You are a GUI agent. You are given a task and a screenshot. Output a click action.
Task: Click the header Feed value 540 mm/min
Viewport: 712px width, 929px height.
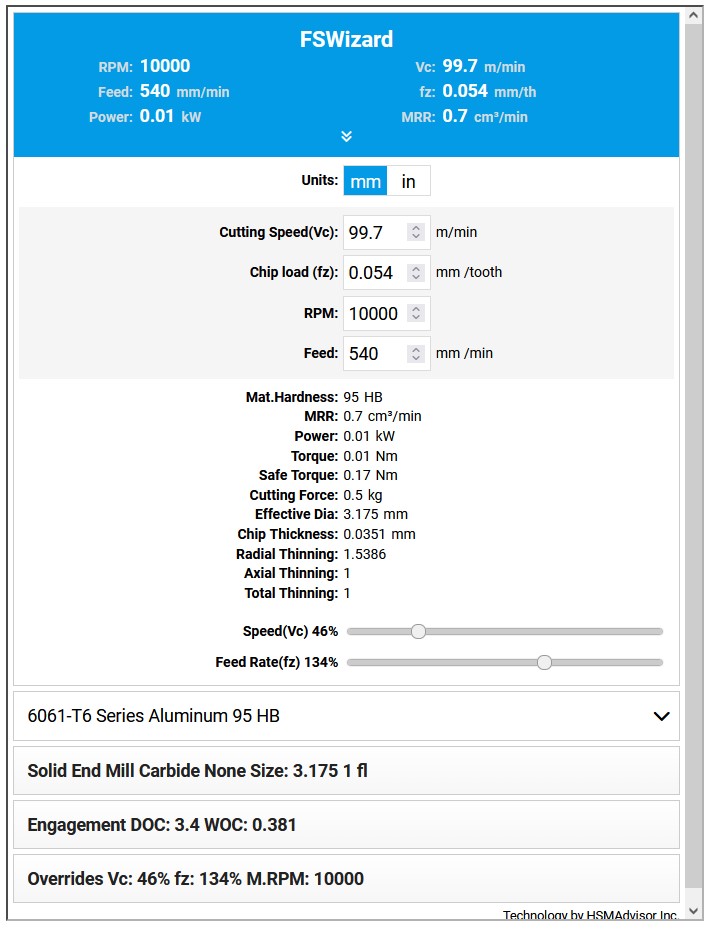pos(184,91)
